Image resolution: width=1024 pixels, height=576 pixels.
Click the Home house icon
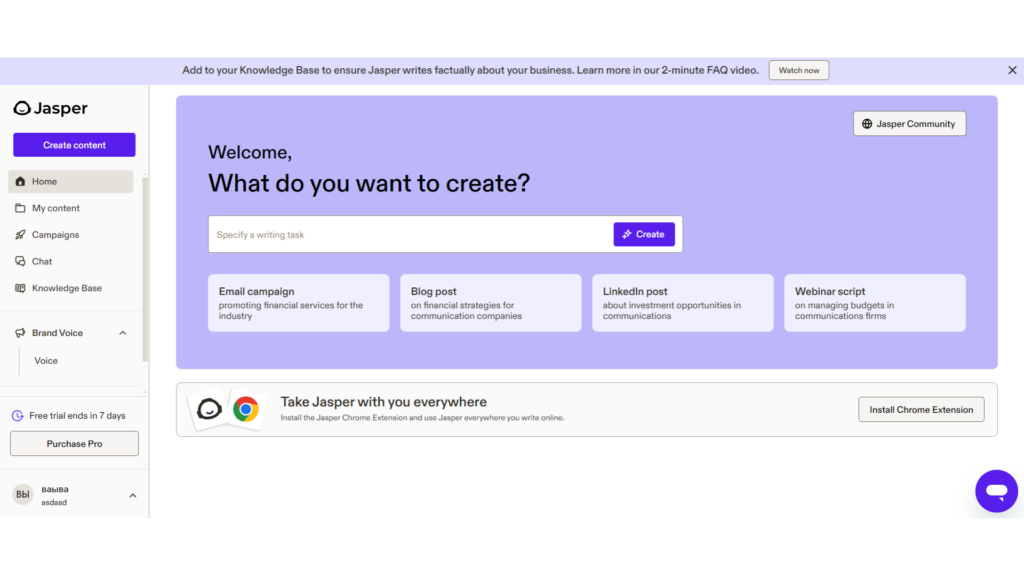[x=20, y=182]
